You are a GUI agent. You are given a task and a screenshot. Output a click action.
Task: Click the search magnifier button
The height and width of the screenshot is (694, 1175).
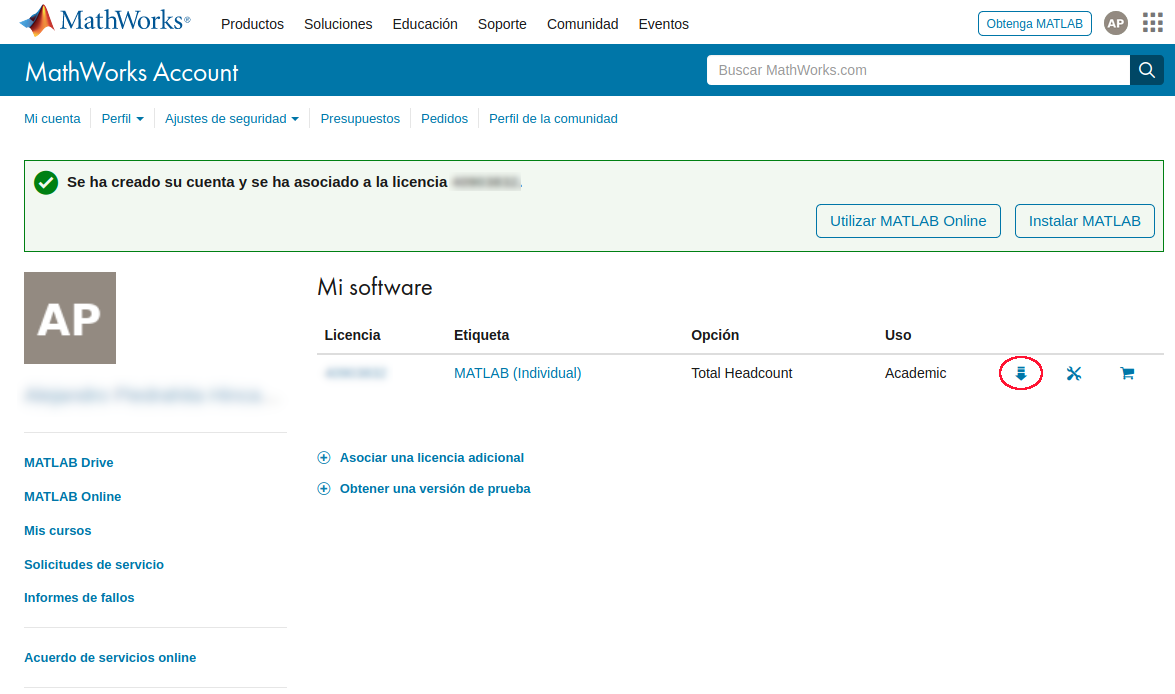(1147, 70)
